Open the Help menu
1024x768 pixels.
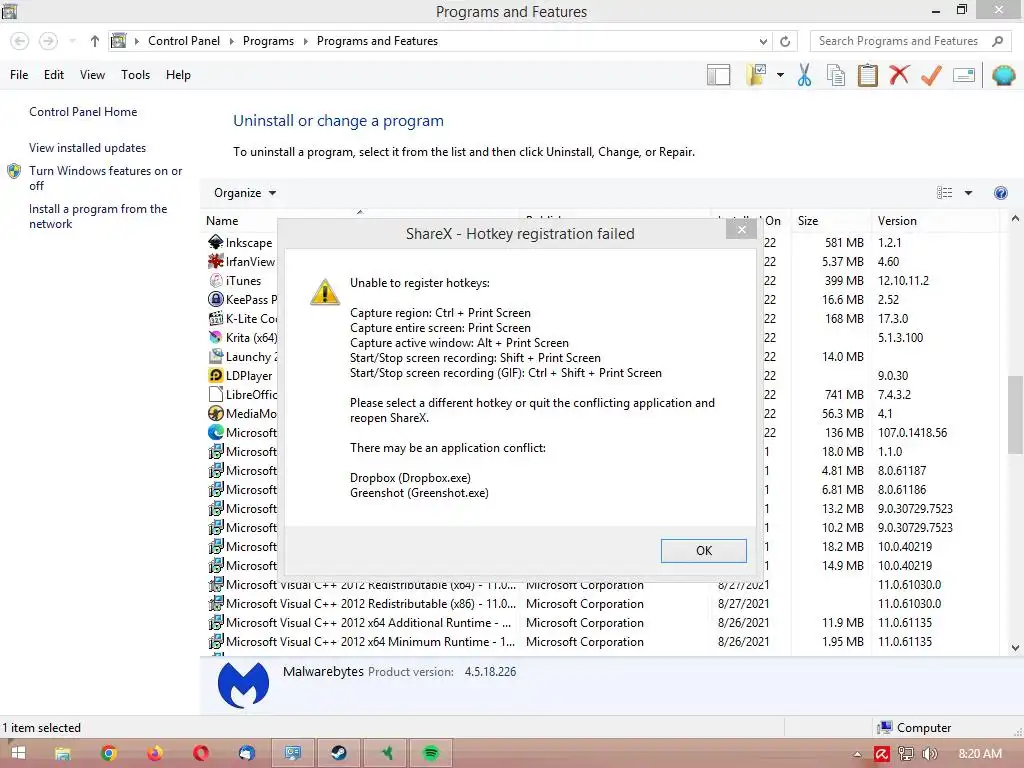[178, 75]
